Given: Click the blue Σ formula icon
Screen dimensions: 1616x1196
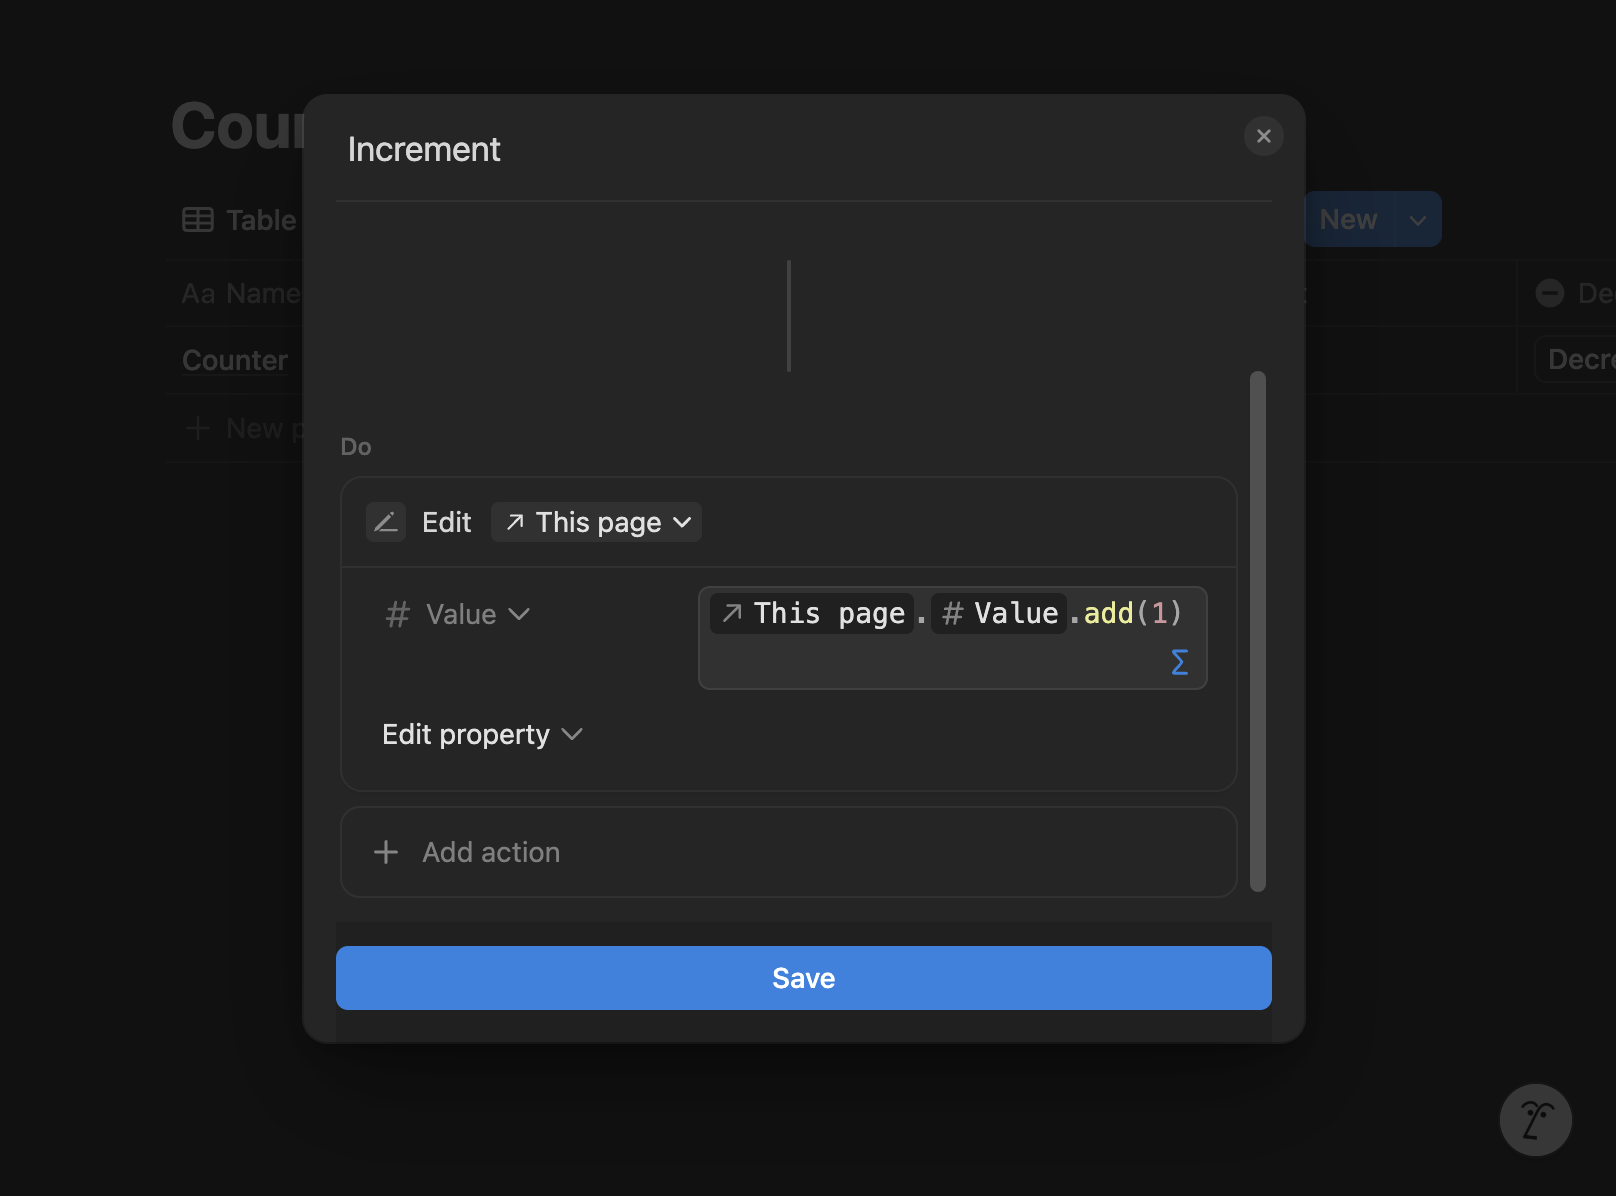Looking at the screenshot, I should 1179,661.
